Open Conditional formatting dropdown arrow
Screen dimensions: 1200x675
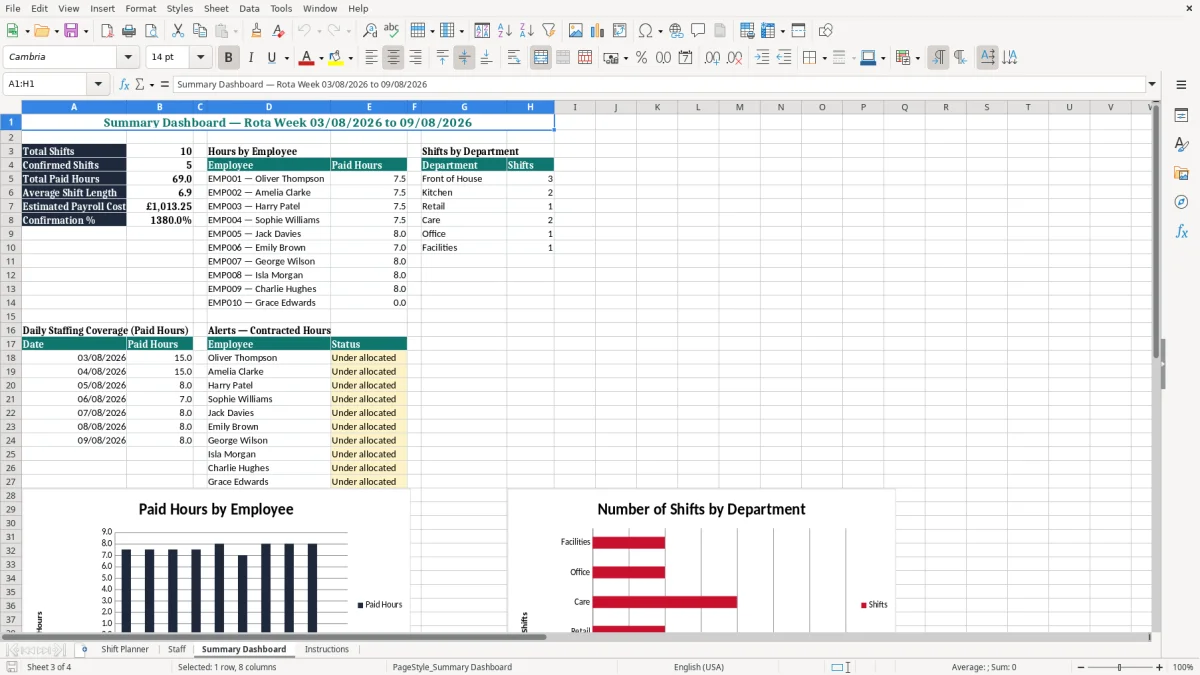click(917, 58)
